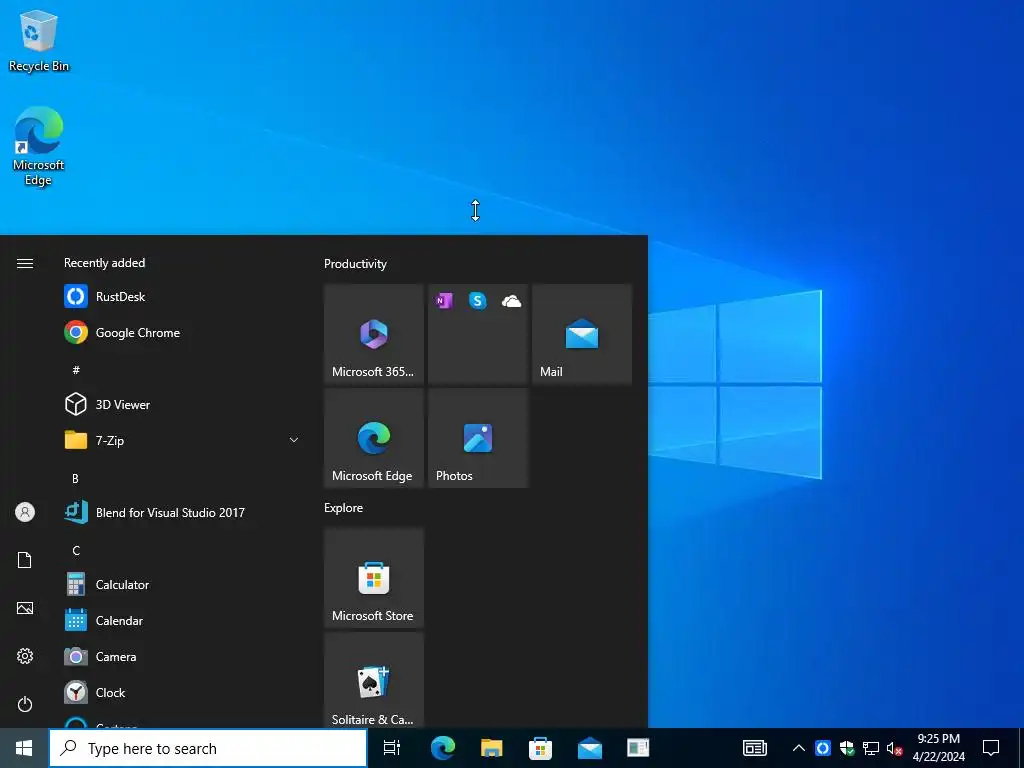Open the Skype icon in the tile folder
The image size is (1024, 768).
point(477,300)
